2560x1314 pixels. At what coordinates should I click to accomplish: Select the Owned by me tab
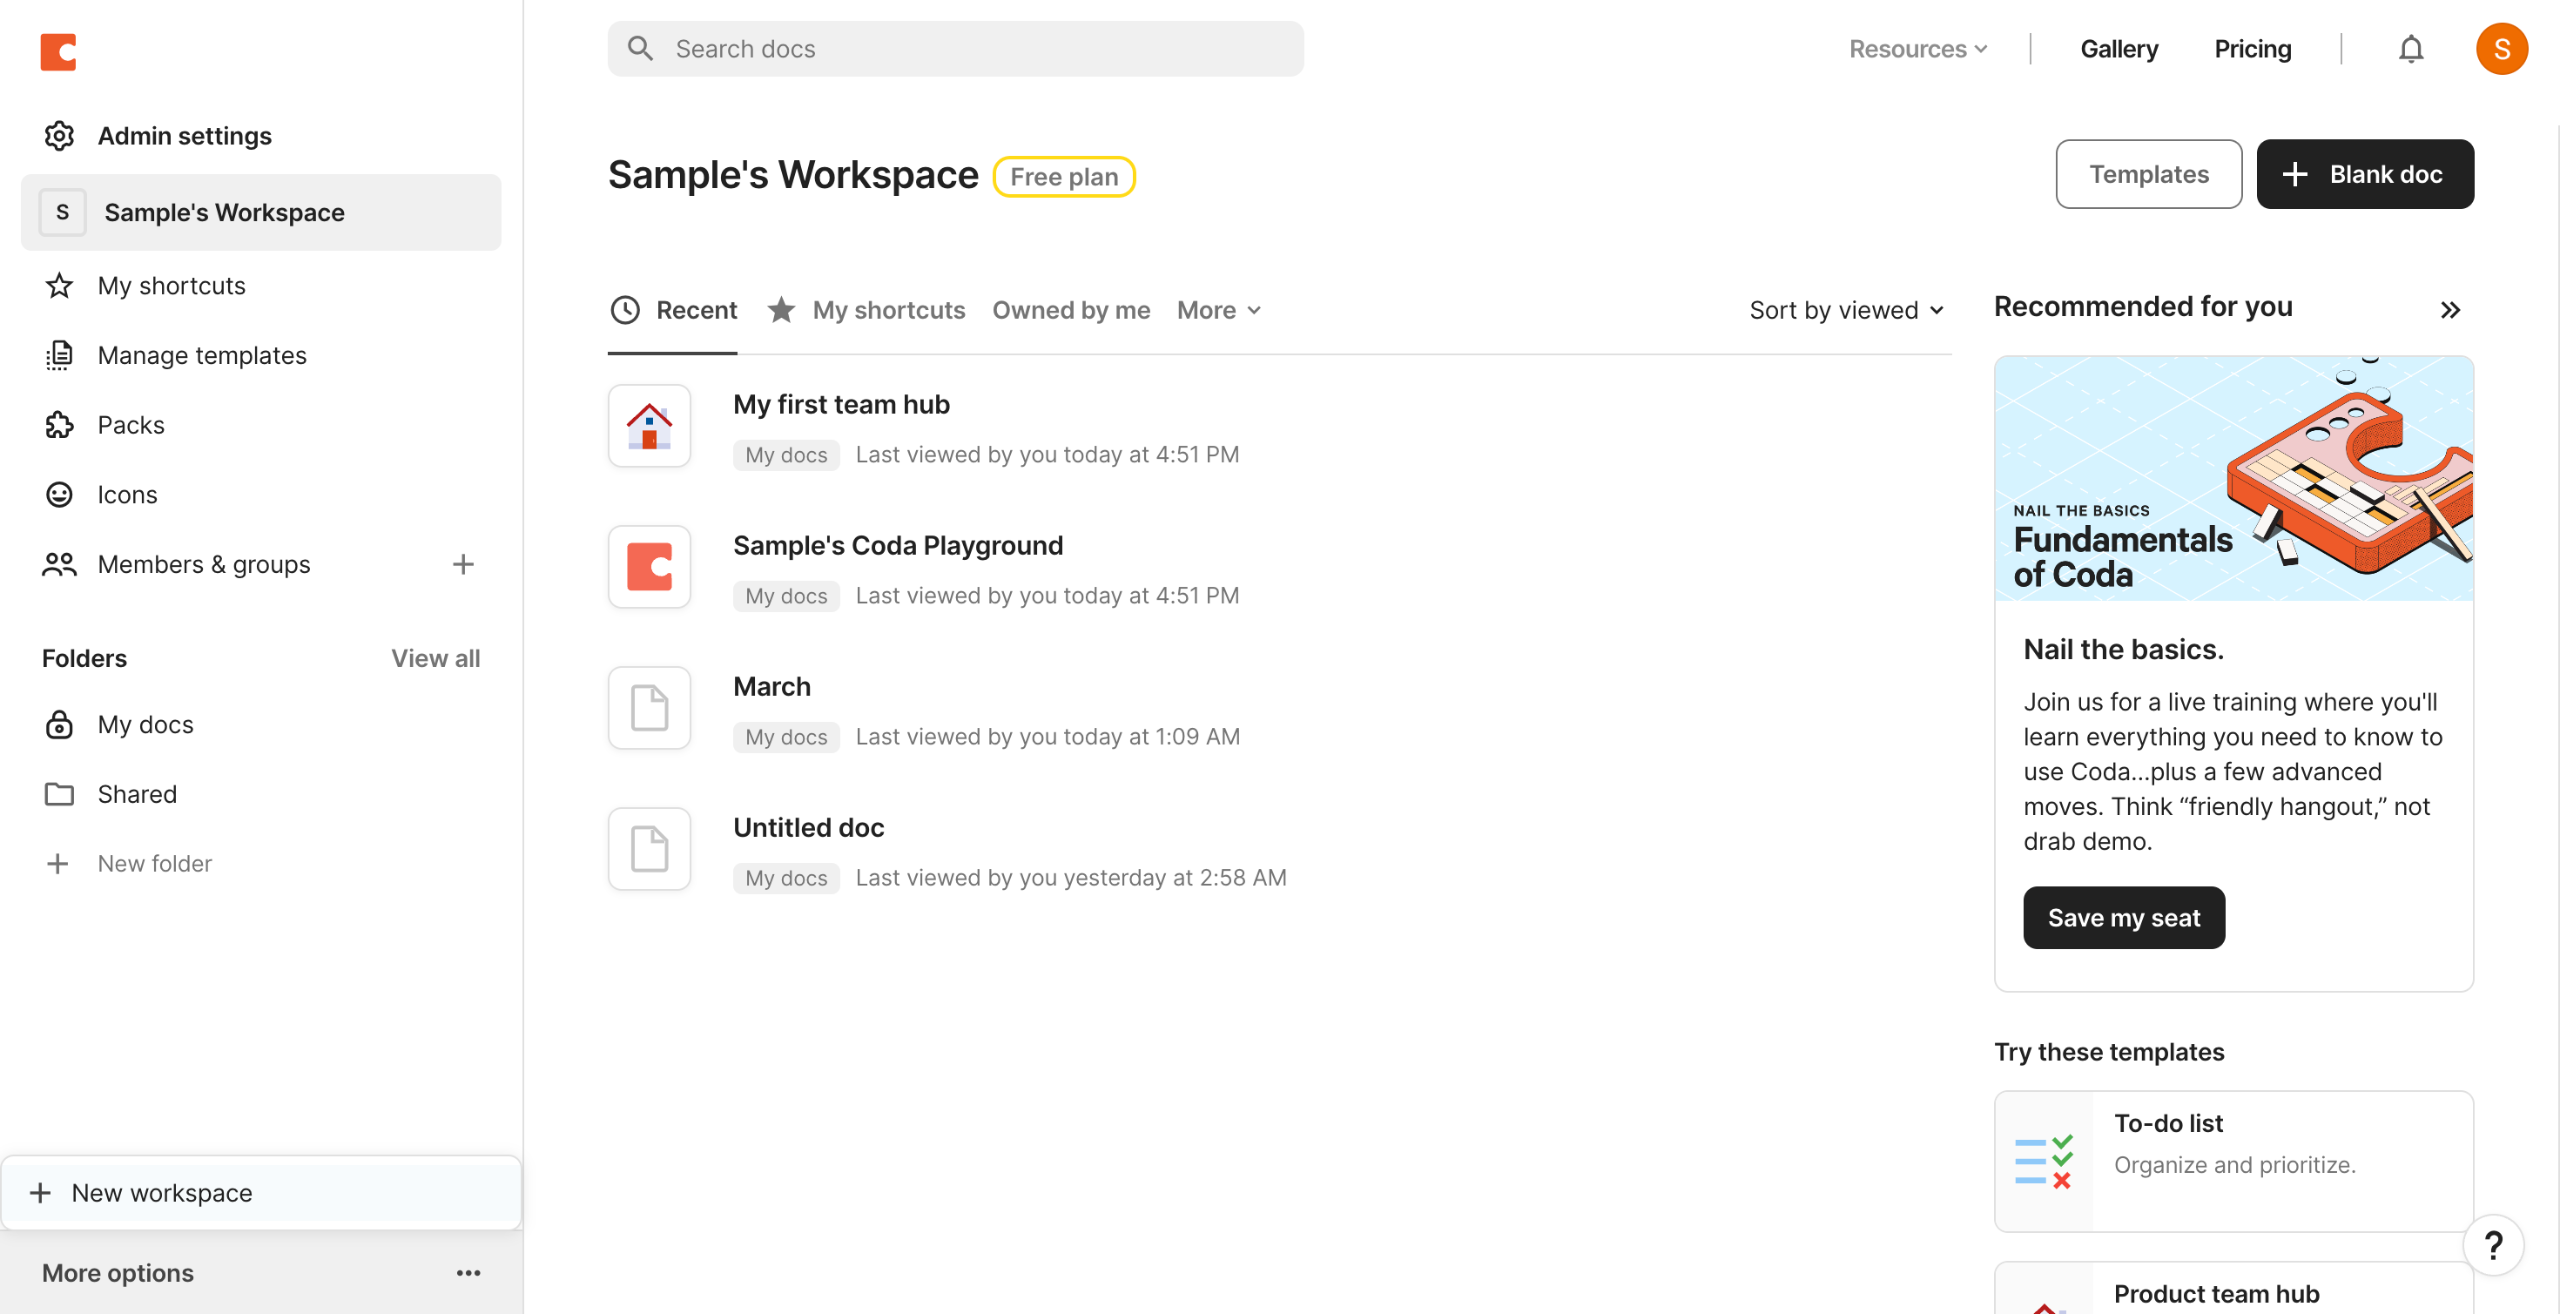[1071, 311]
